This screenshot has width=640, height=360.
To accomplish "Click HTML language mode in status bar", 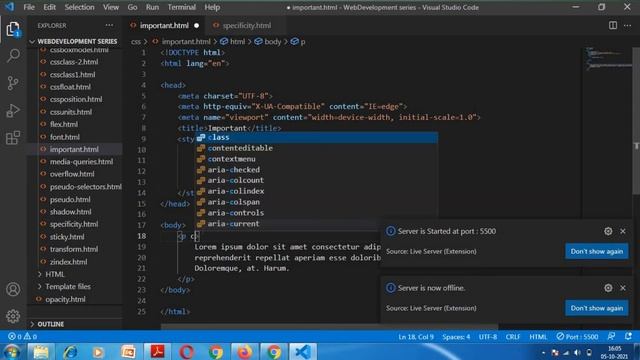I will pyautogui.click(x=538, y=337).
